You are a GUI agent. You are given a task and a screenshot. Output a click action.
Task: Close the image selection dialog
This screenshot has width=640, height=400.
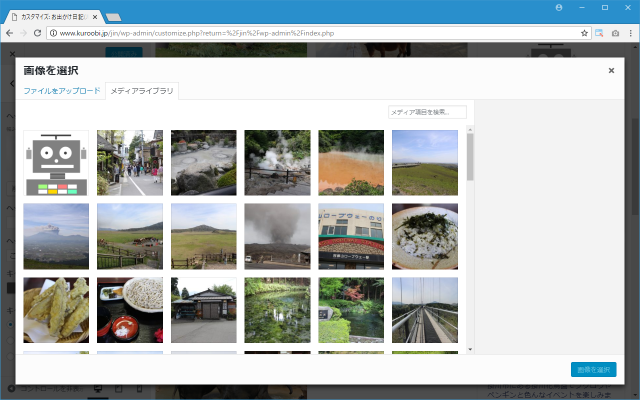point(611,71)
